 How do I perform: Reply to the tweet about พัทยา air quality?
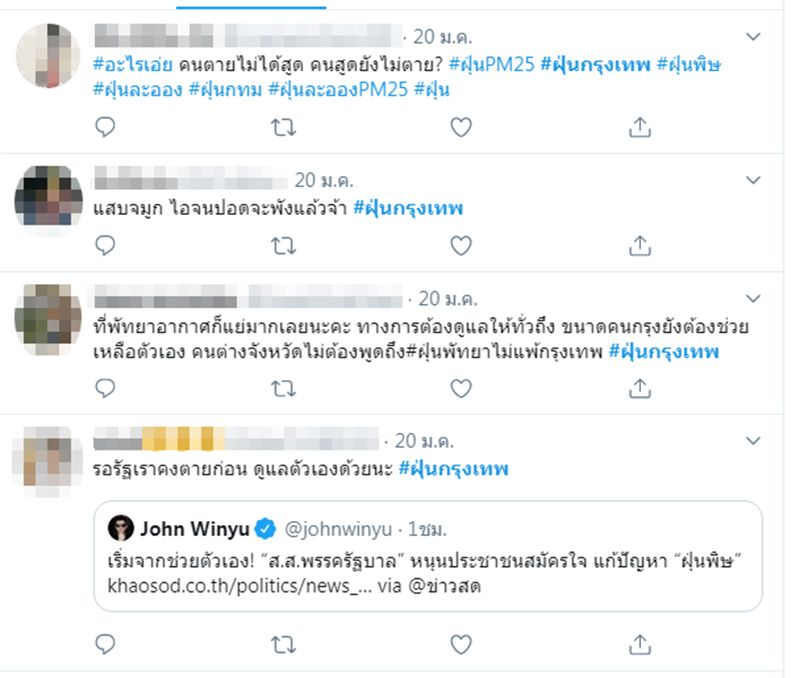105,389
